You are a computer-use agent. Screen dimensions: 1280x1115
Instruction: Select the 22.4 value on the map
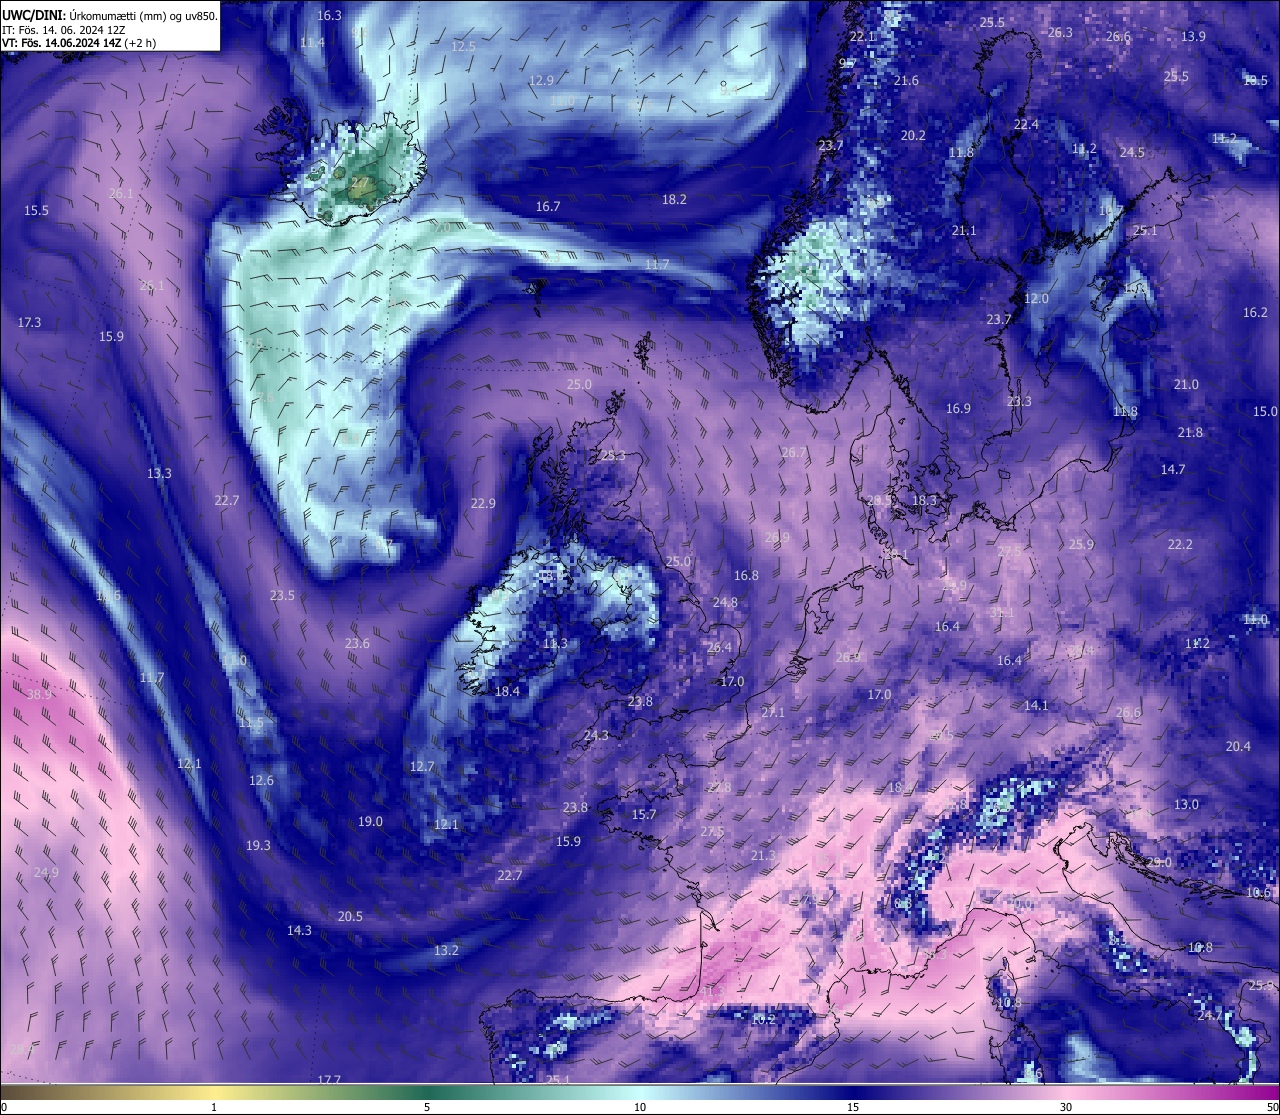point(1026,125)
